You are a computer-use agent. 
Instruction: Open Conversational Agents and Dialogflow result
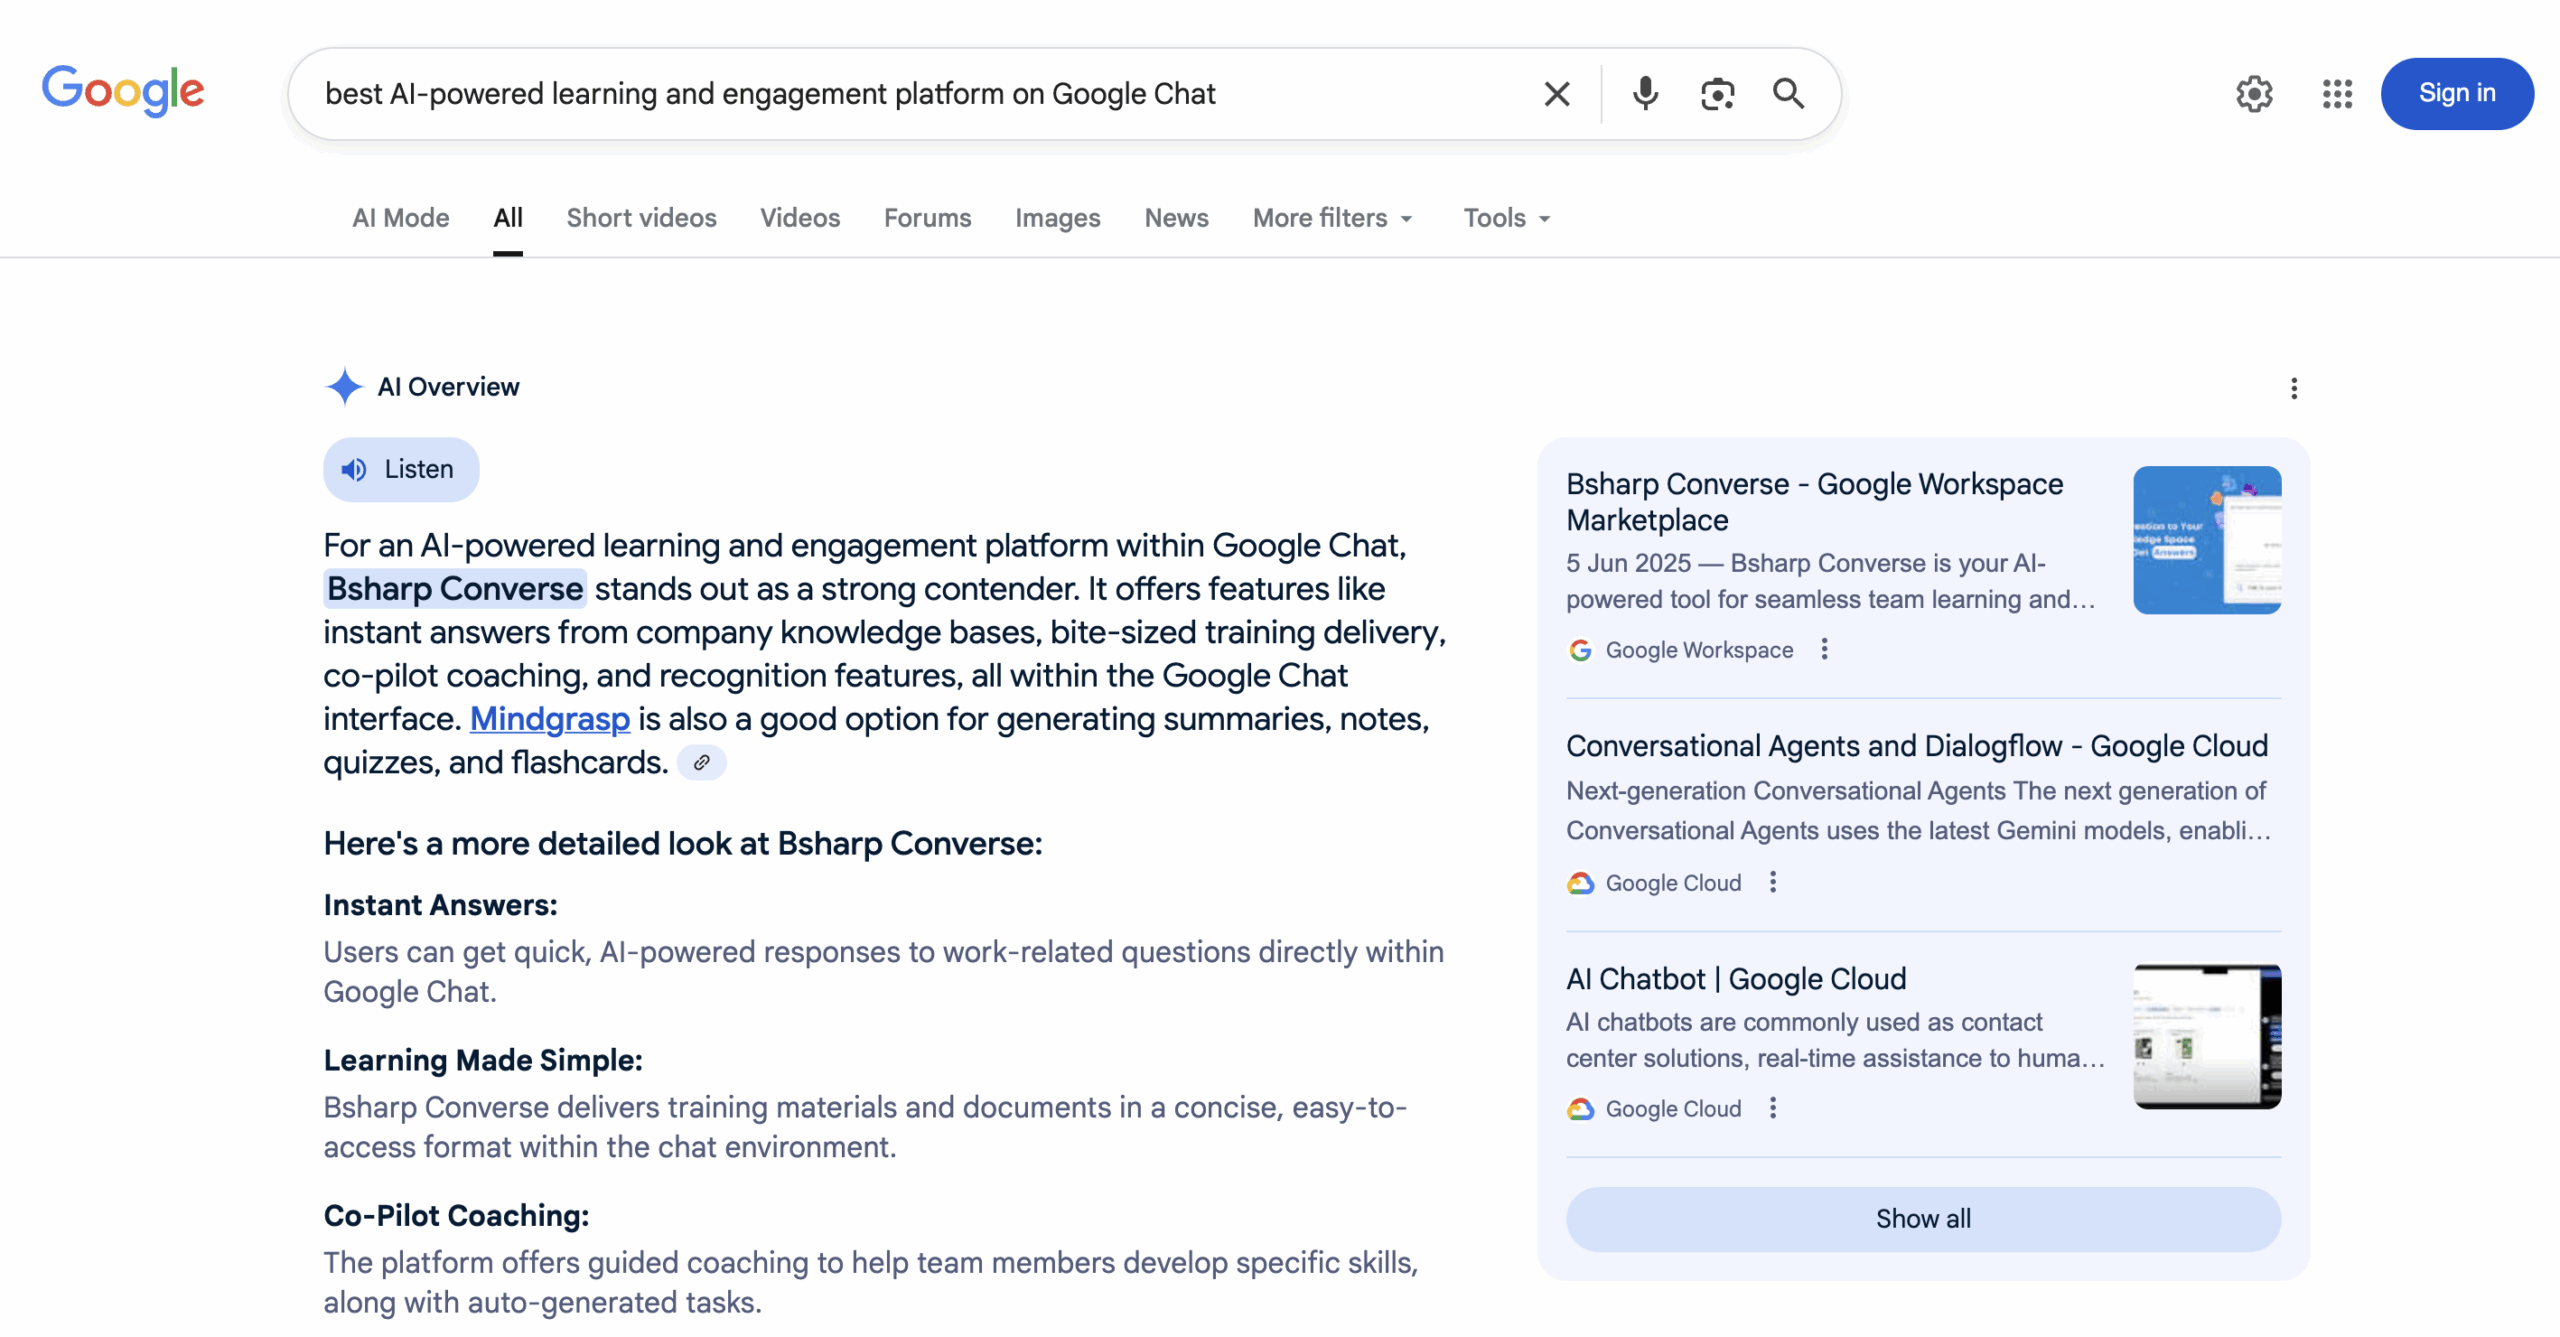coord(1916,746)
